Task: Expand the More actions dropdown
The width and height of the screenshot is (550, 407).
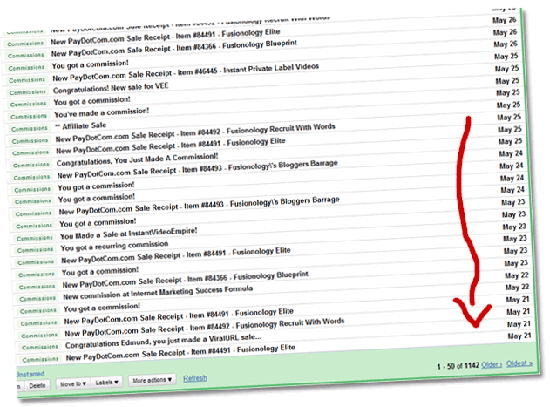Action: 152,380
